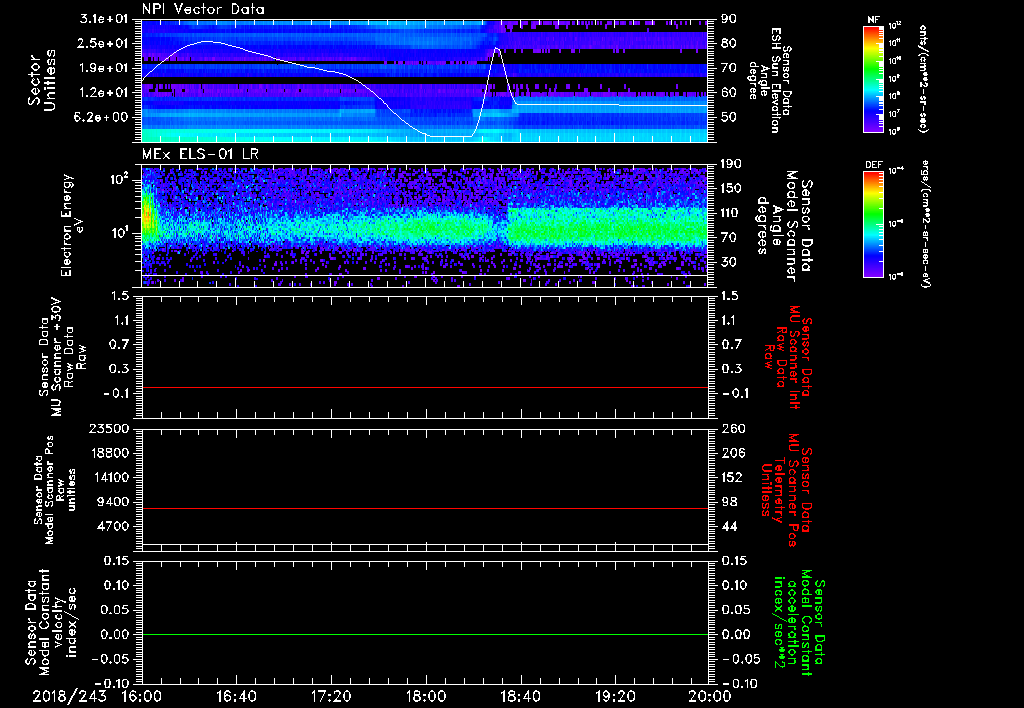Click the 2.5e+01 sector axis value
The height and width of the screenshot is (708, 1024).
(104, 43)
